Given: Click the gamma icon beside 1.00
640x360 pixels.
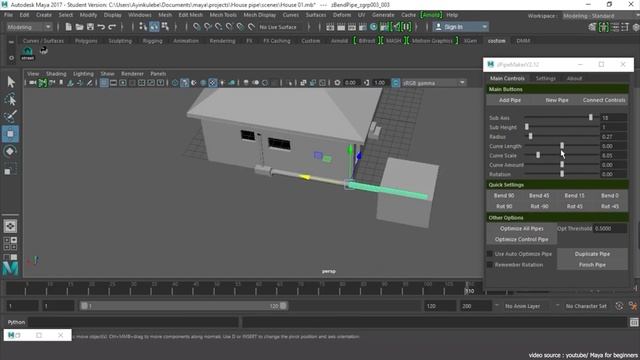Looking at the screenshot, I should (367, 83).
